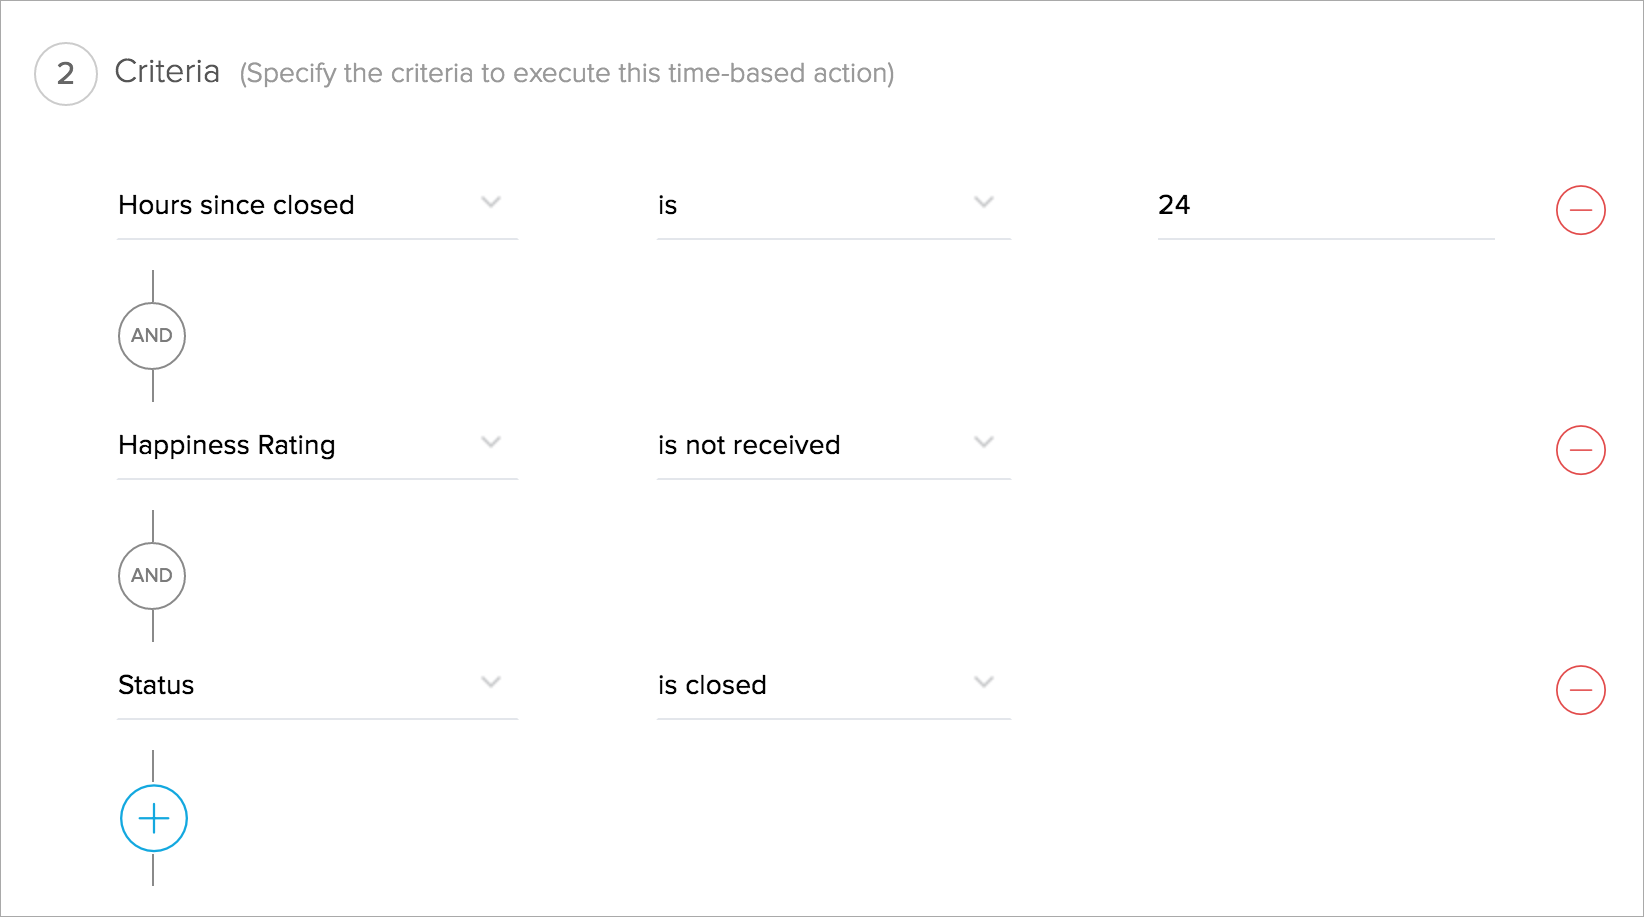Toggle the second AND operator above Status

[x=152, y=576]
